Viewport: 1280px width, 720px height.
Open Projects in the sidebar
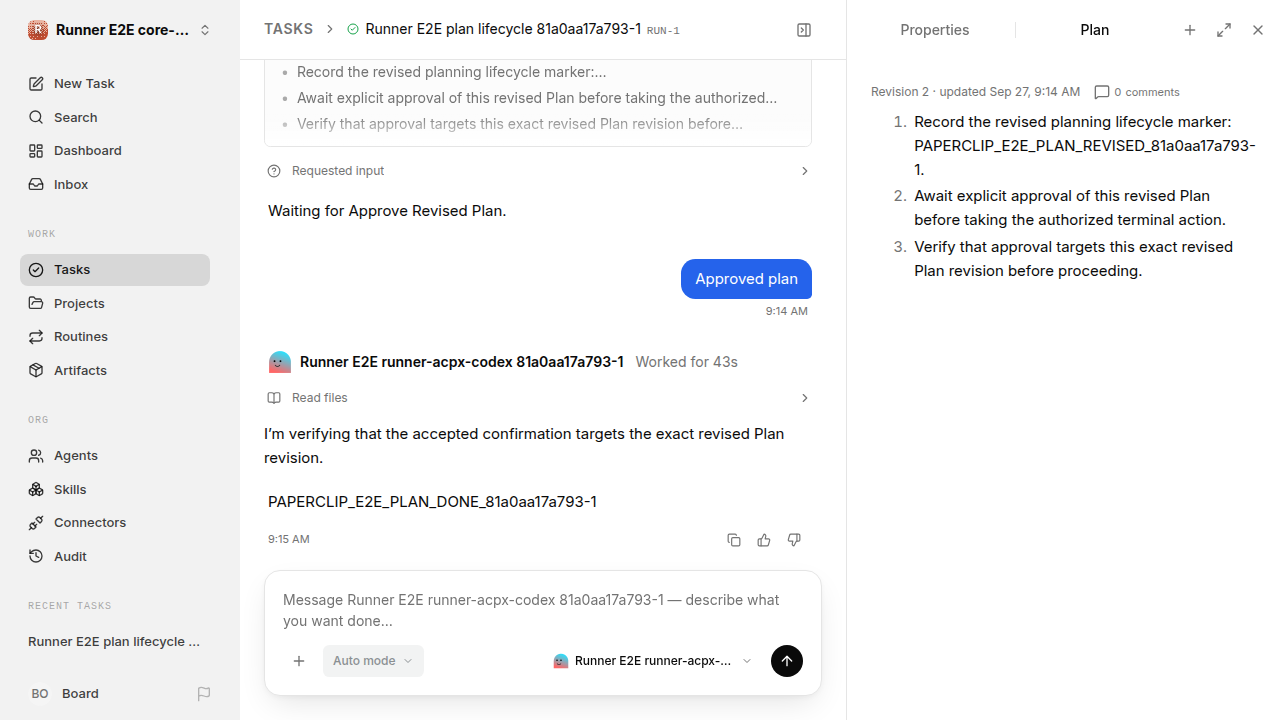pos(115,303)
